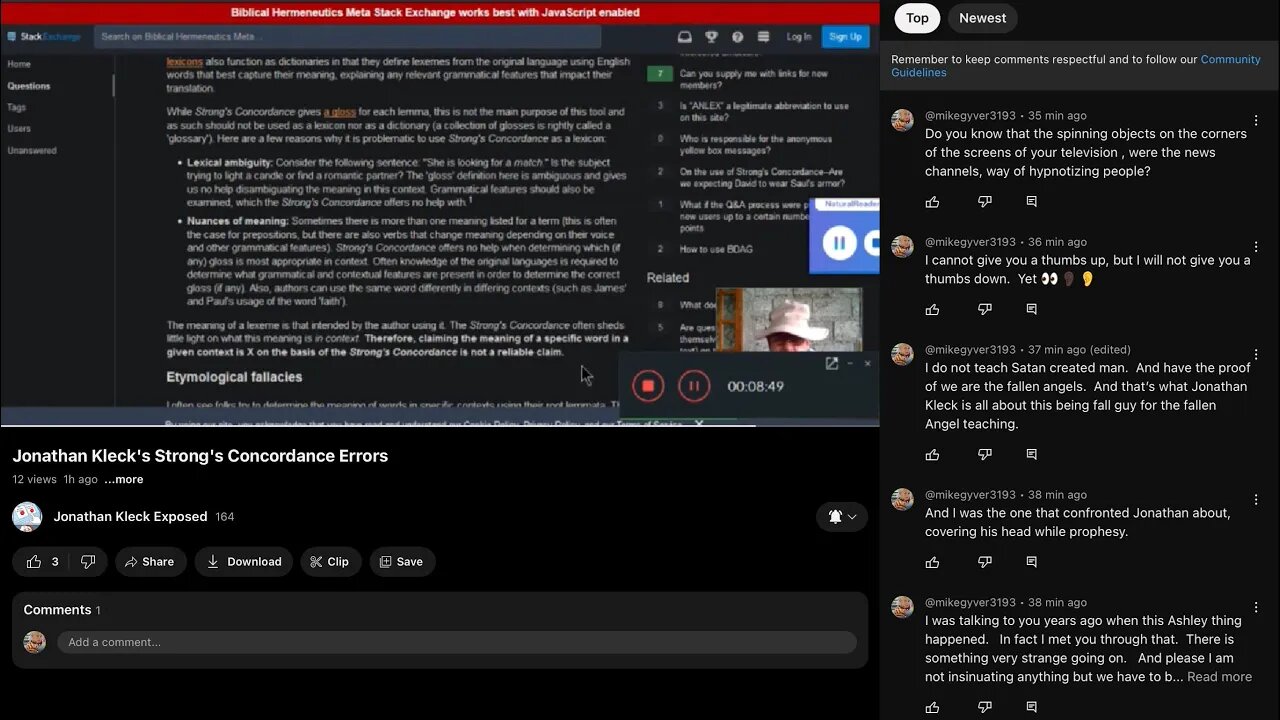Open options menu for the spinning objects comment
1280x720 pixels.
1257,121
